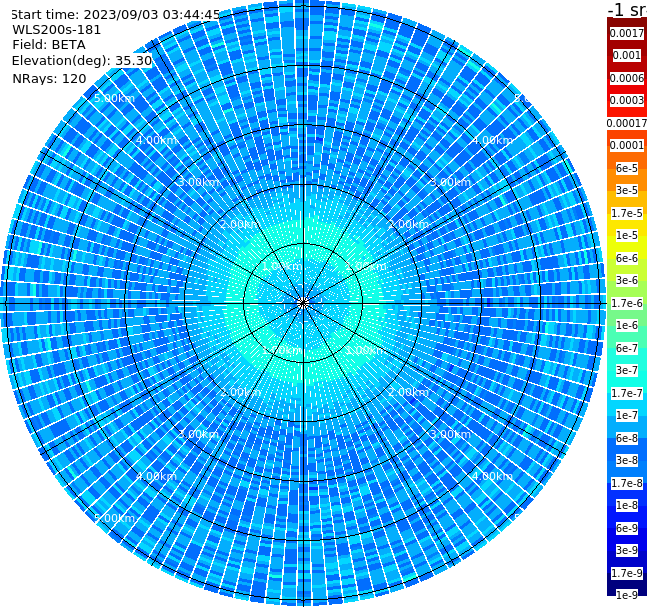Click the 6e-5 colorbar label
Viewport: 647px width, 607px height.
point(627,168)
